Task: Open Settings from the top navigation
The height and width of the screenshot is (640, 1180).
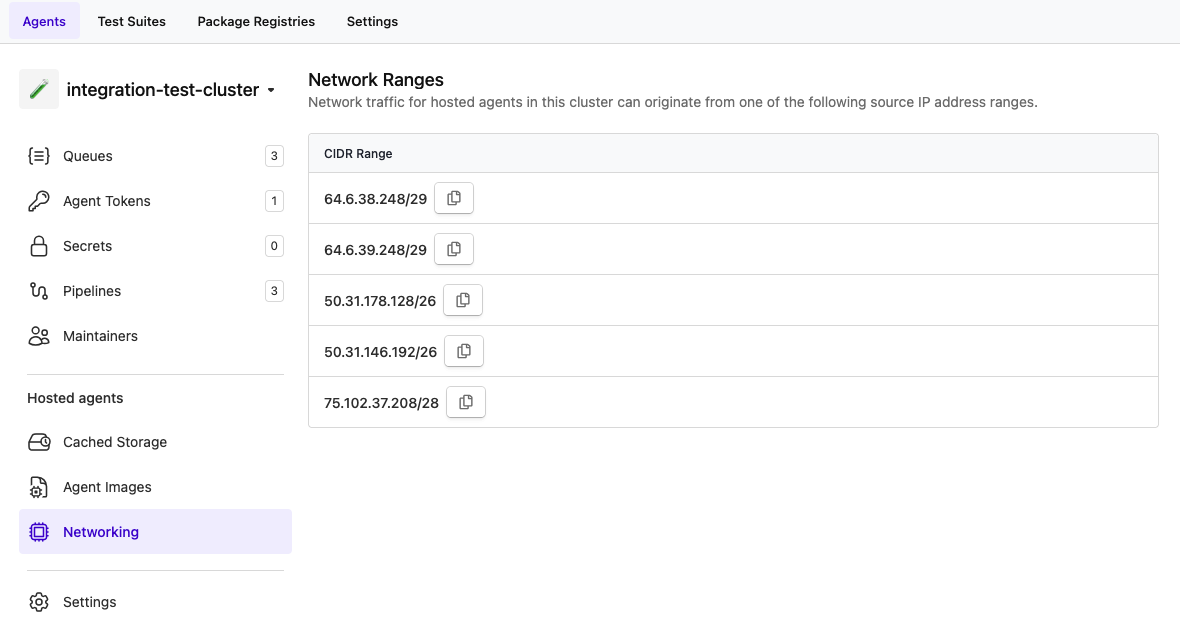Action: click(372, 21)
